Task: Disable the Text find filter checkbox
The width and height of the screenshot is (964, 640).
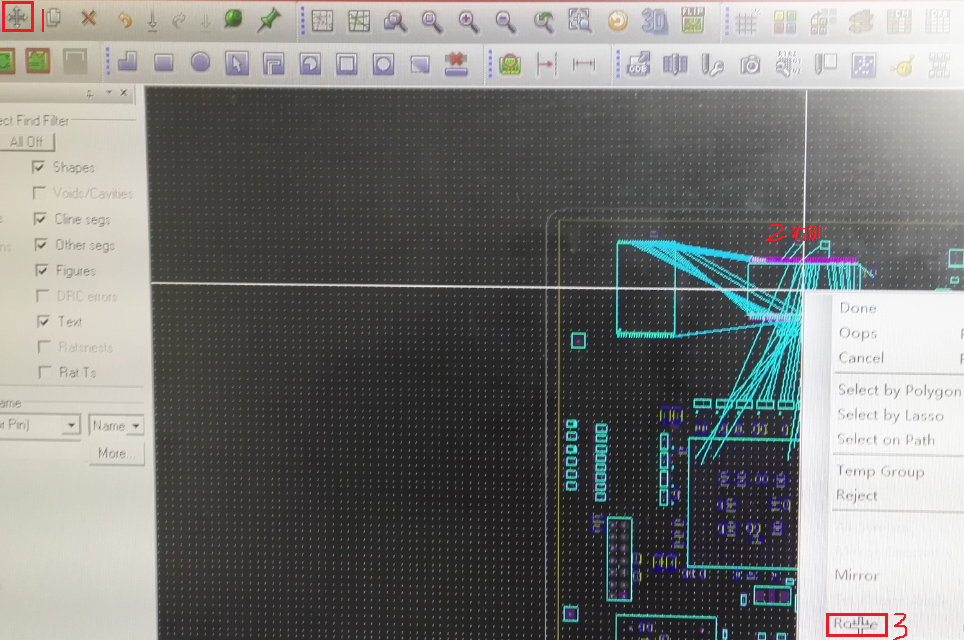Action: 43,321
